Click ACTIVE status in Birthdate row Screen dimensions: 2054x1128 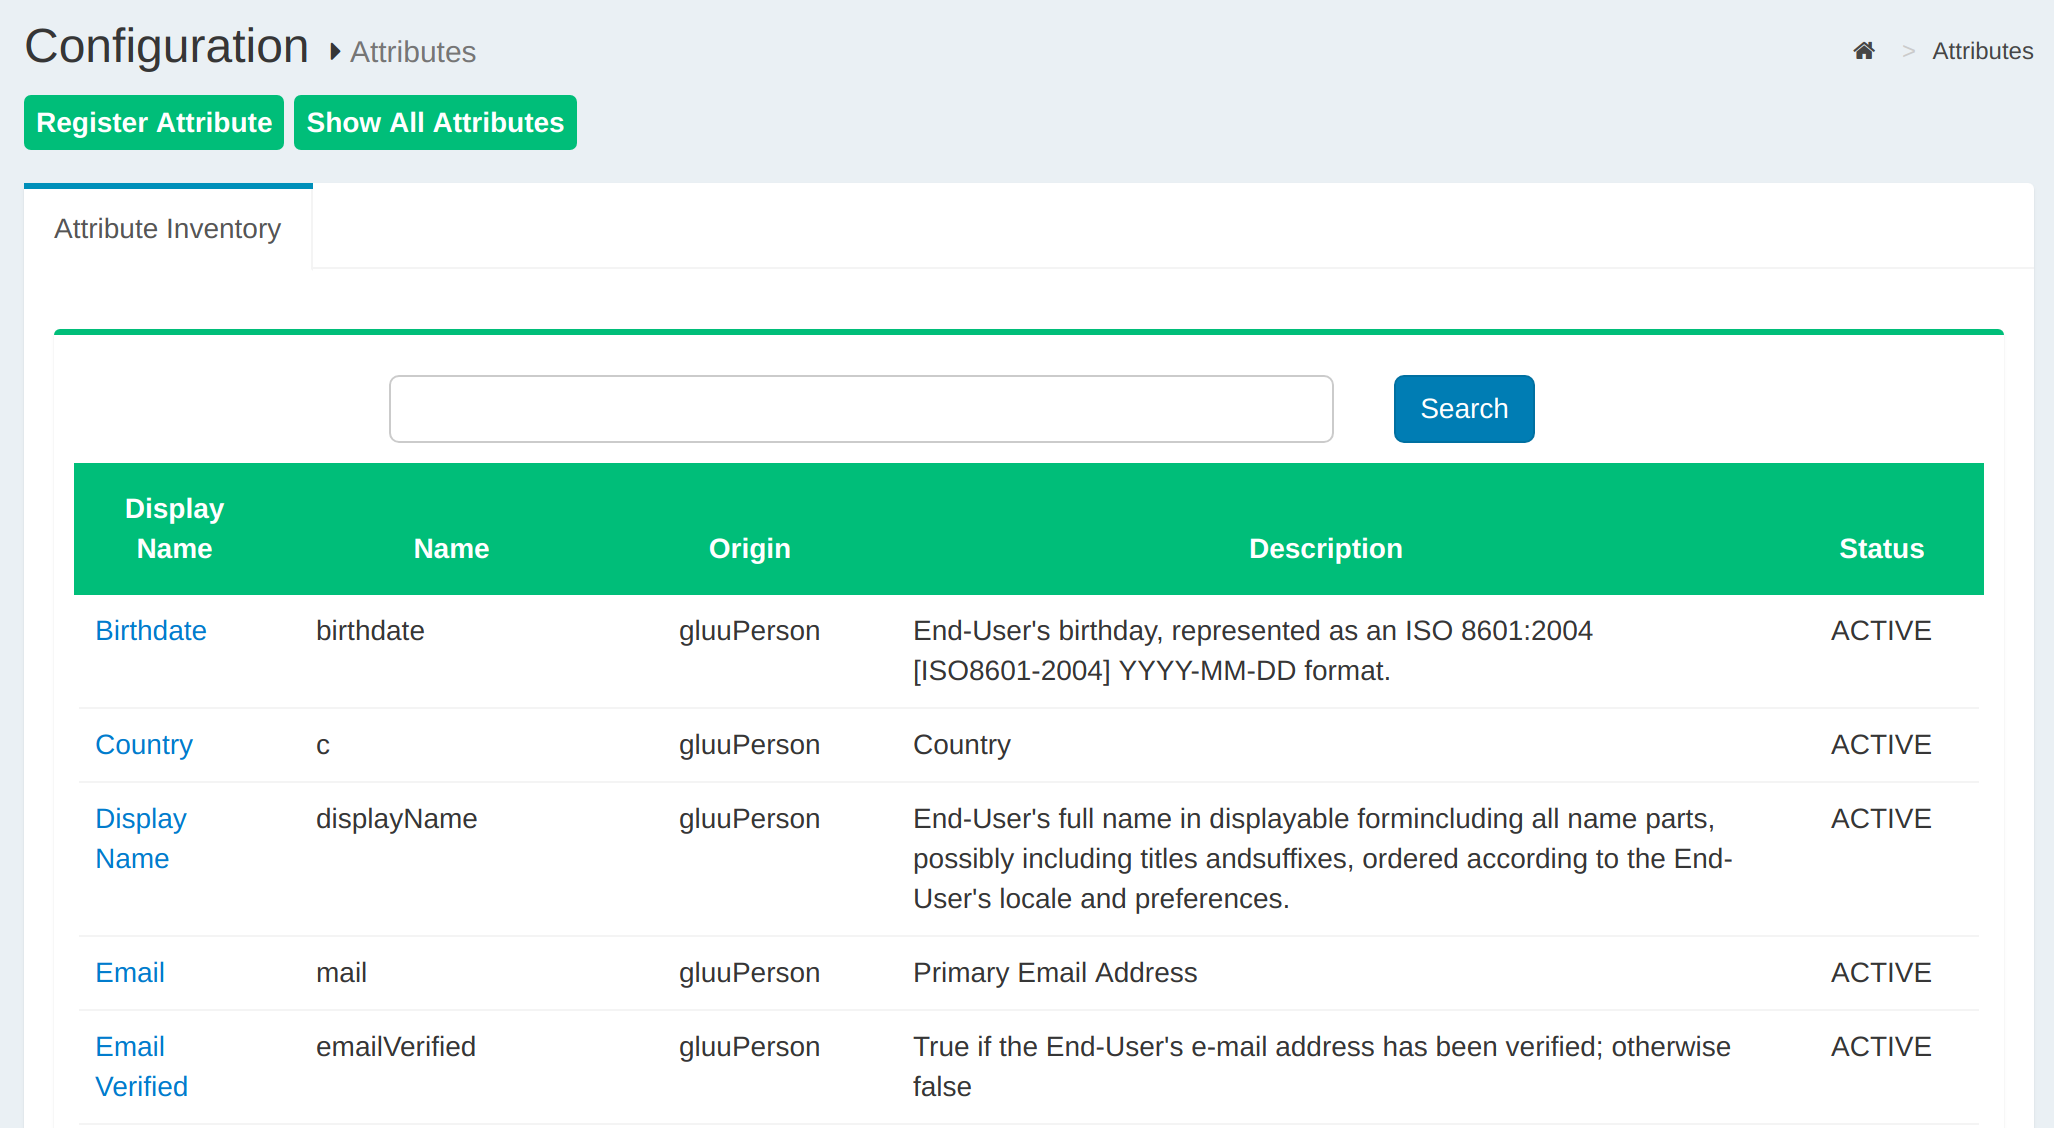click(1881, 631)
